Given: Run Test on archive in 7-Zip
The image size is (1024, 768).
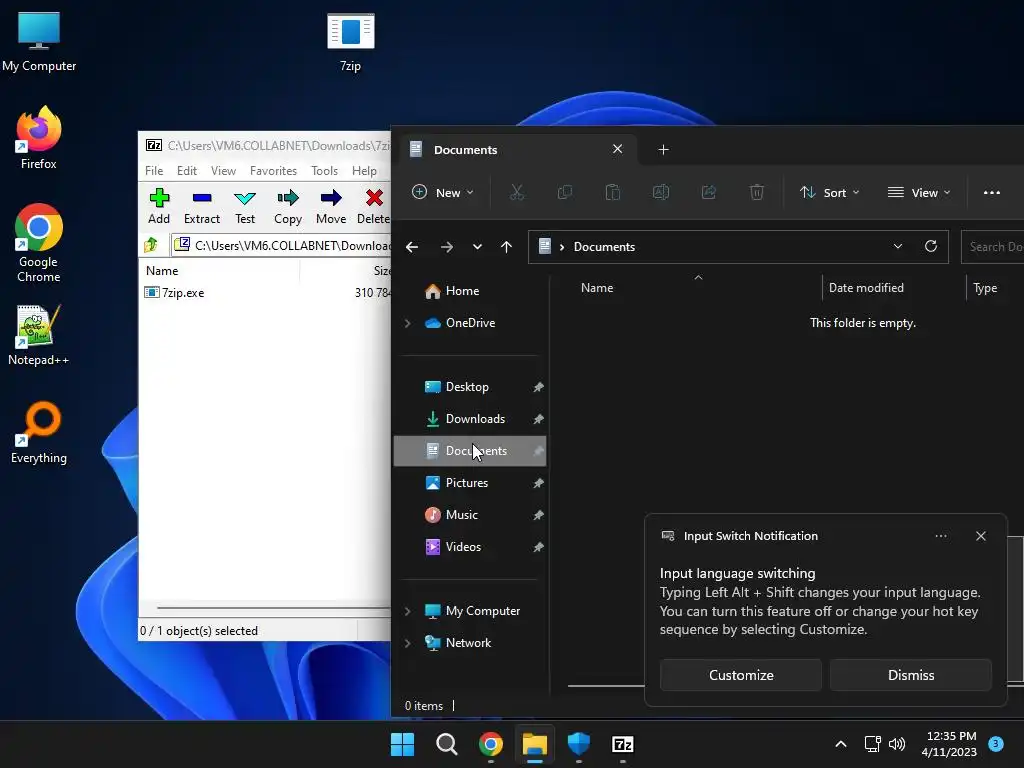Looking at the screenshot, I should (245, 206).
